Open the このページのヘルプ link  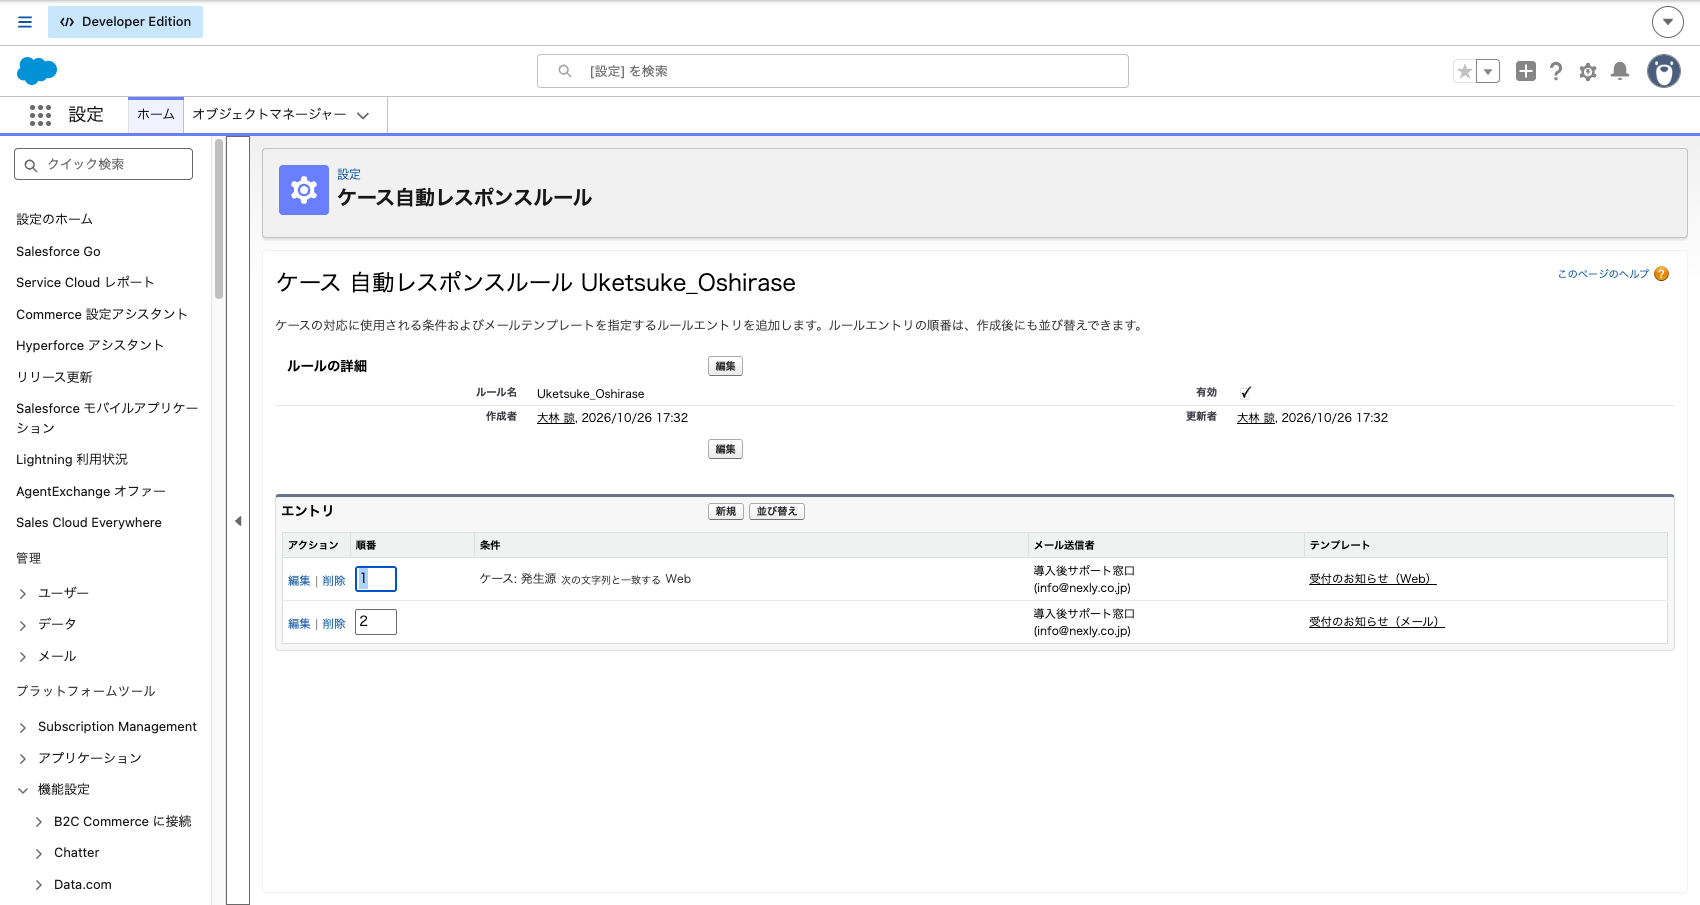pyautogui.click(x=1603, y=274)
